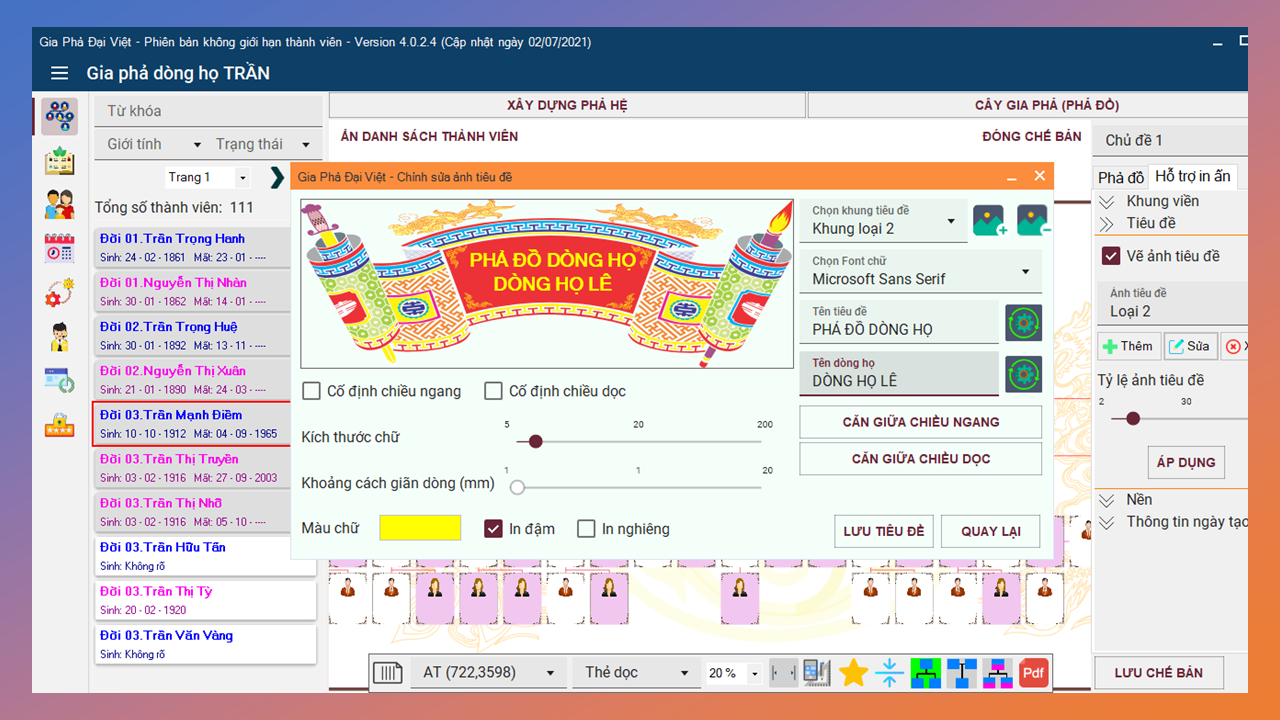Image resolution: width=1280 pixels, height=720 pixels.
Task: Click the remove title frame image icon
Action: pyautogui.click(x=1033, y=220)
